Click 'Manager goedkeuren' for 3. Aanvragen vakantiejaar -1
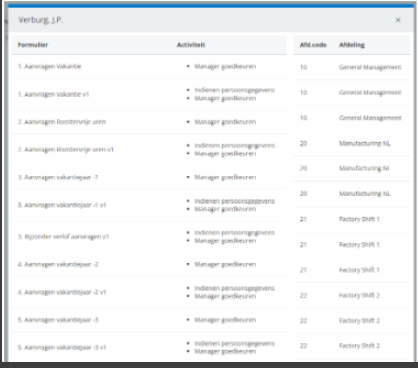Screen dimensions: 418x368 click(x=225, y=177)
